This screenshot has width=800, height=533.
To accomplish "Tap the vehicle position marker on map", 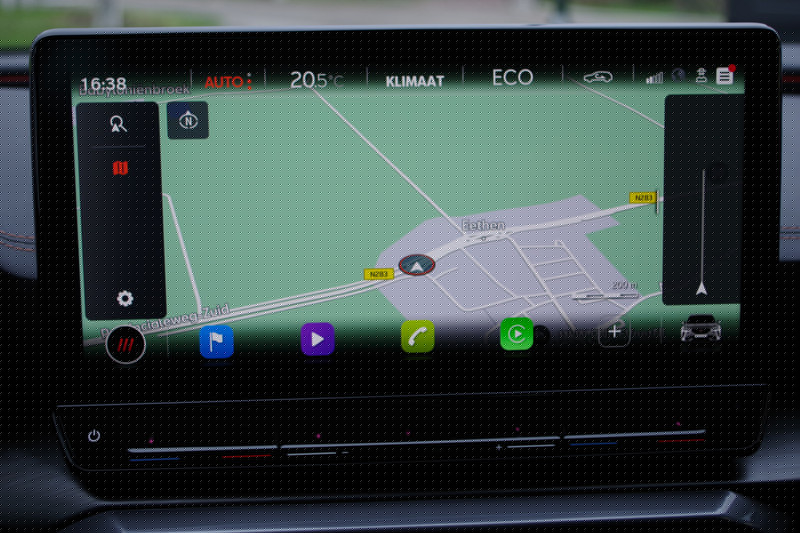I will tap(416, 266).
